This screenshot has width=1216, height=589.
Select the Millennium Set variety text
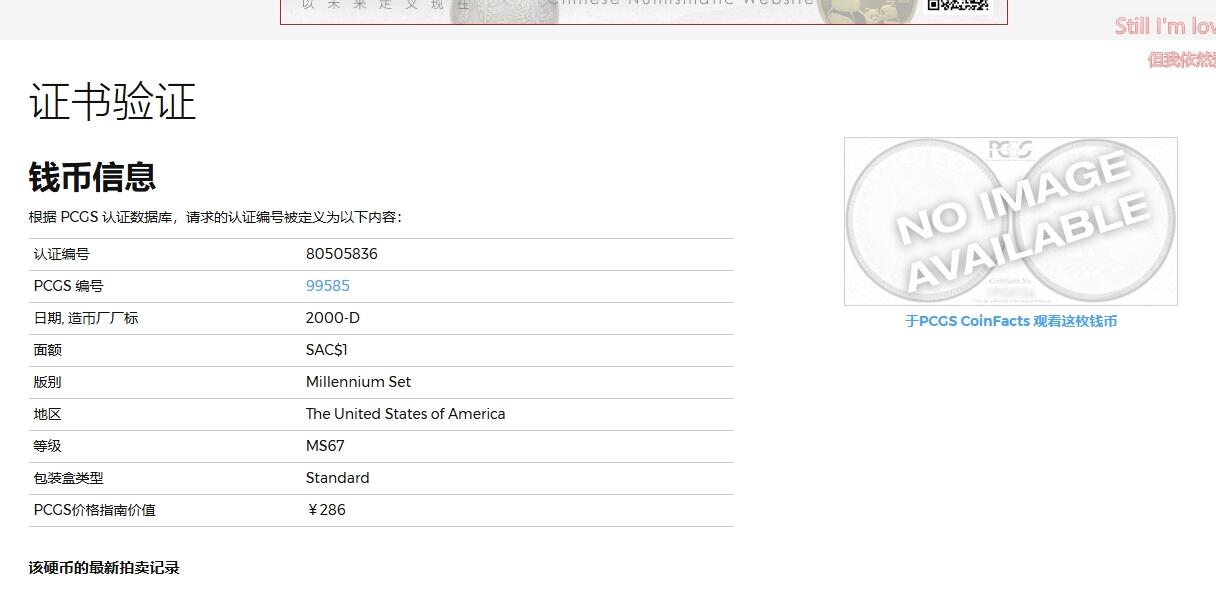(x=358, y=382)
